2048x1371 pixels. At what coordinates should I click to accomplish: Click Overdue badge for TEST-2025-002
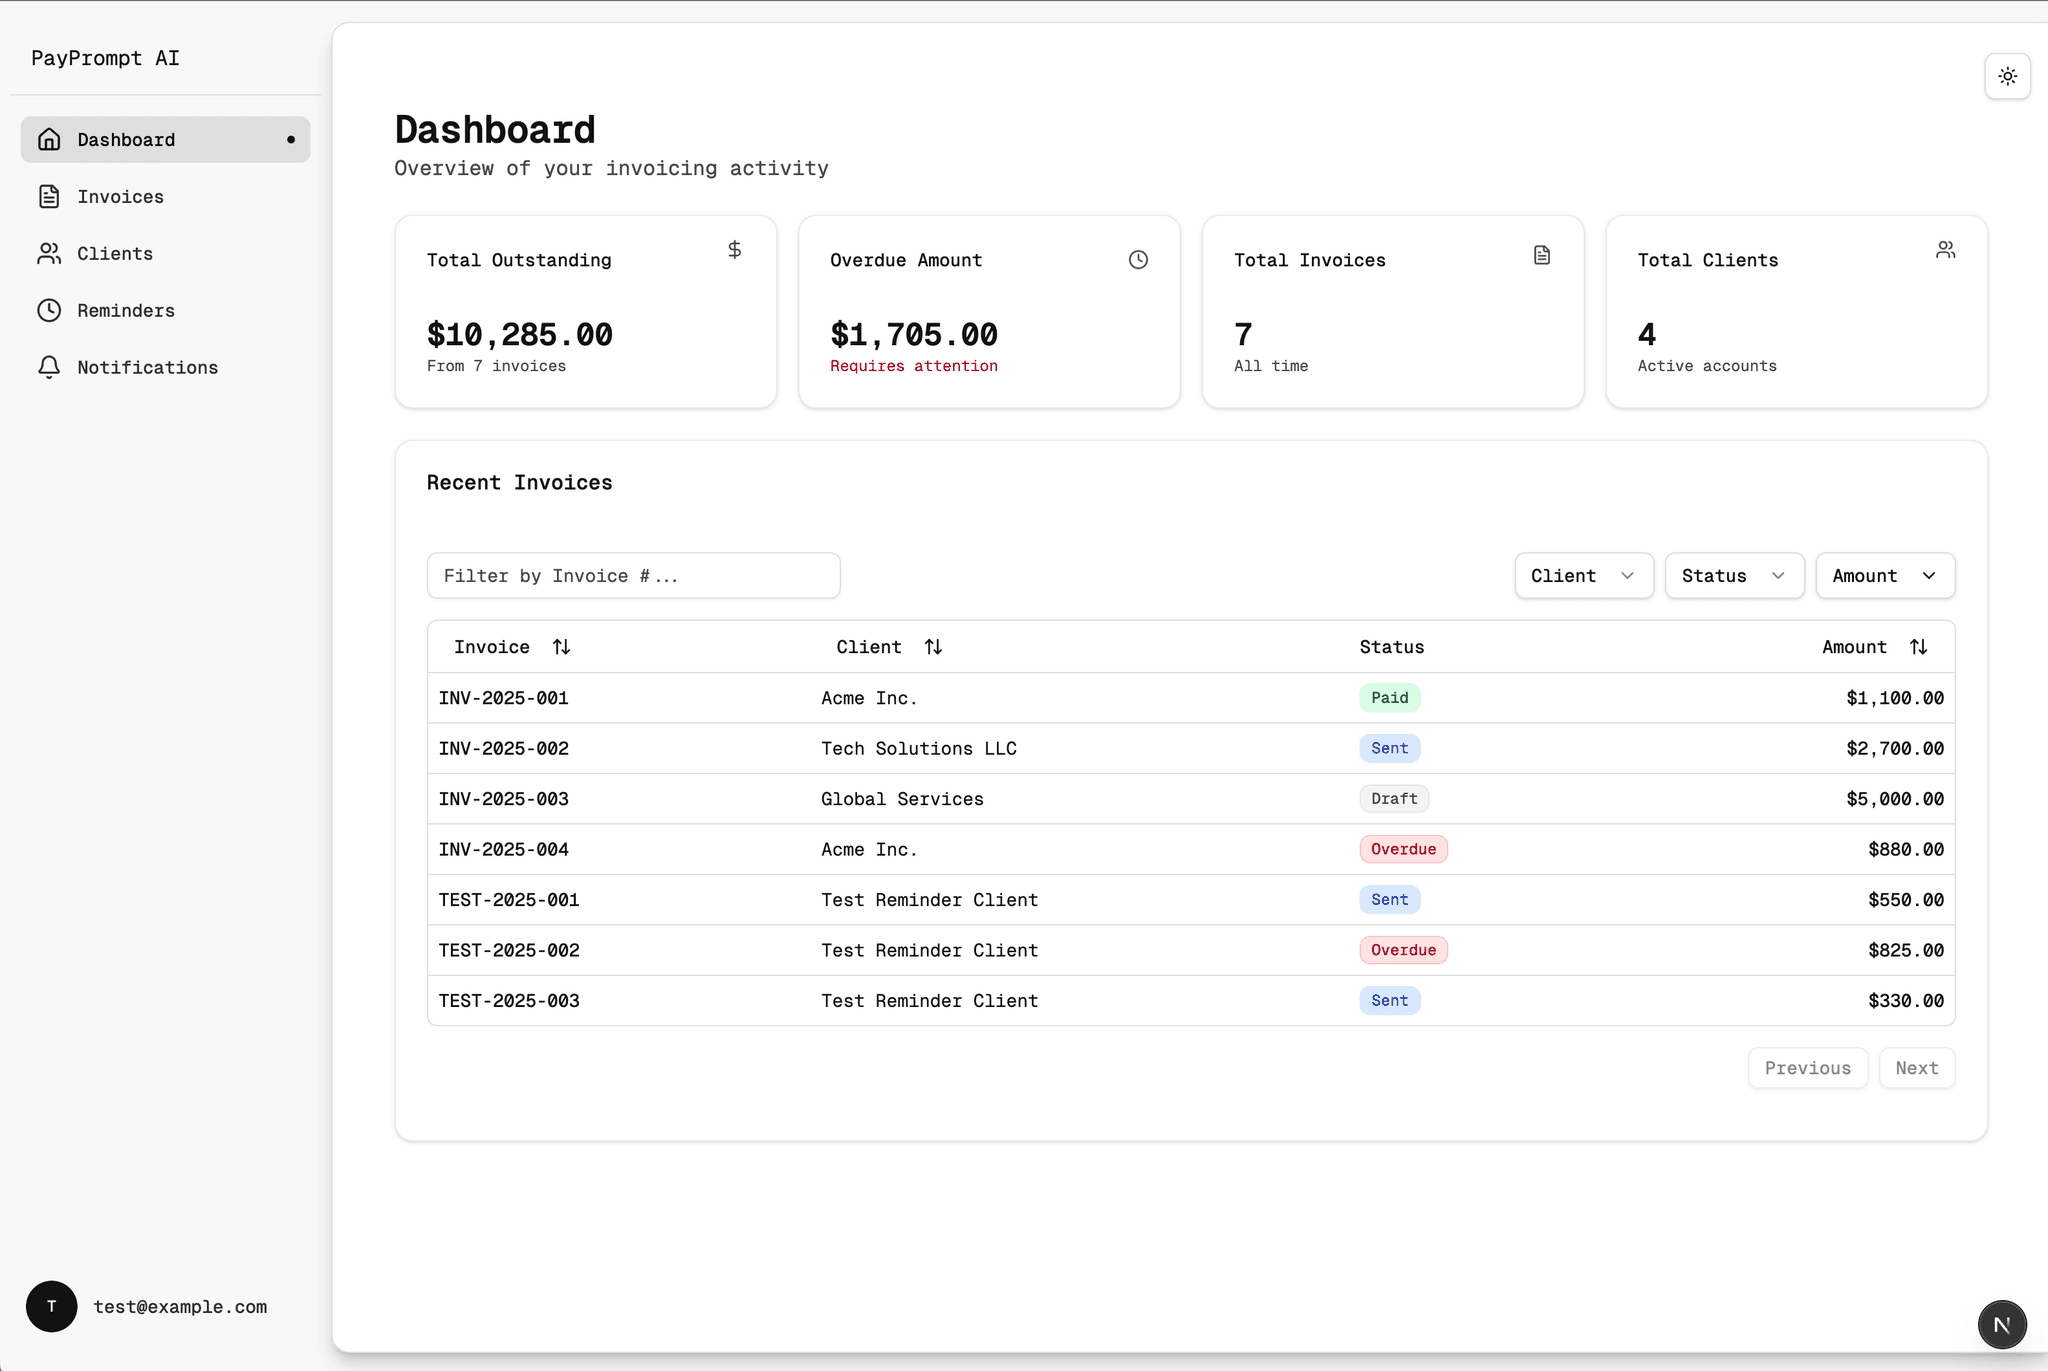click(x=1403, y=950)
